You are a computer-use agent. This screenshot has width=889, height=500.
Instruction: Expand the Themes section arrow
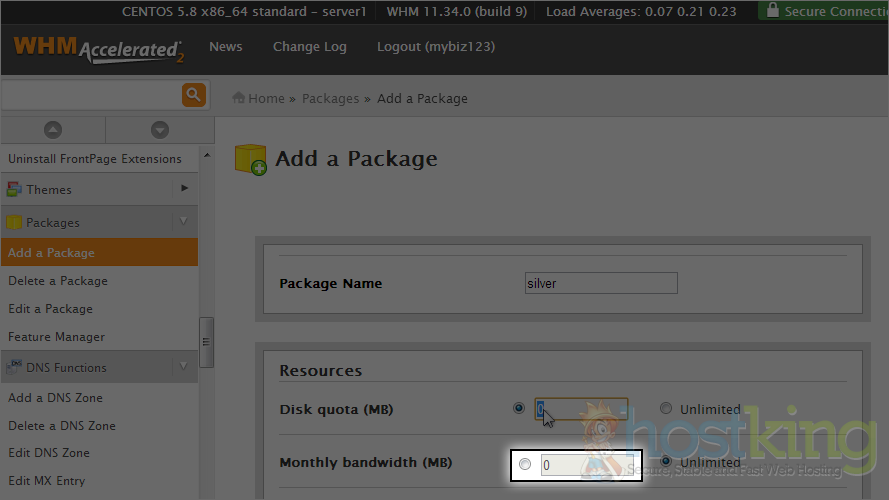(184, 188)
